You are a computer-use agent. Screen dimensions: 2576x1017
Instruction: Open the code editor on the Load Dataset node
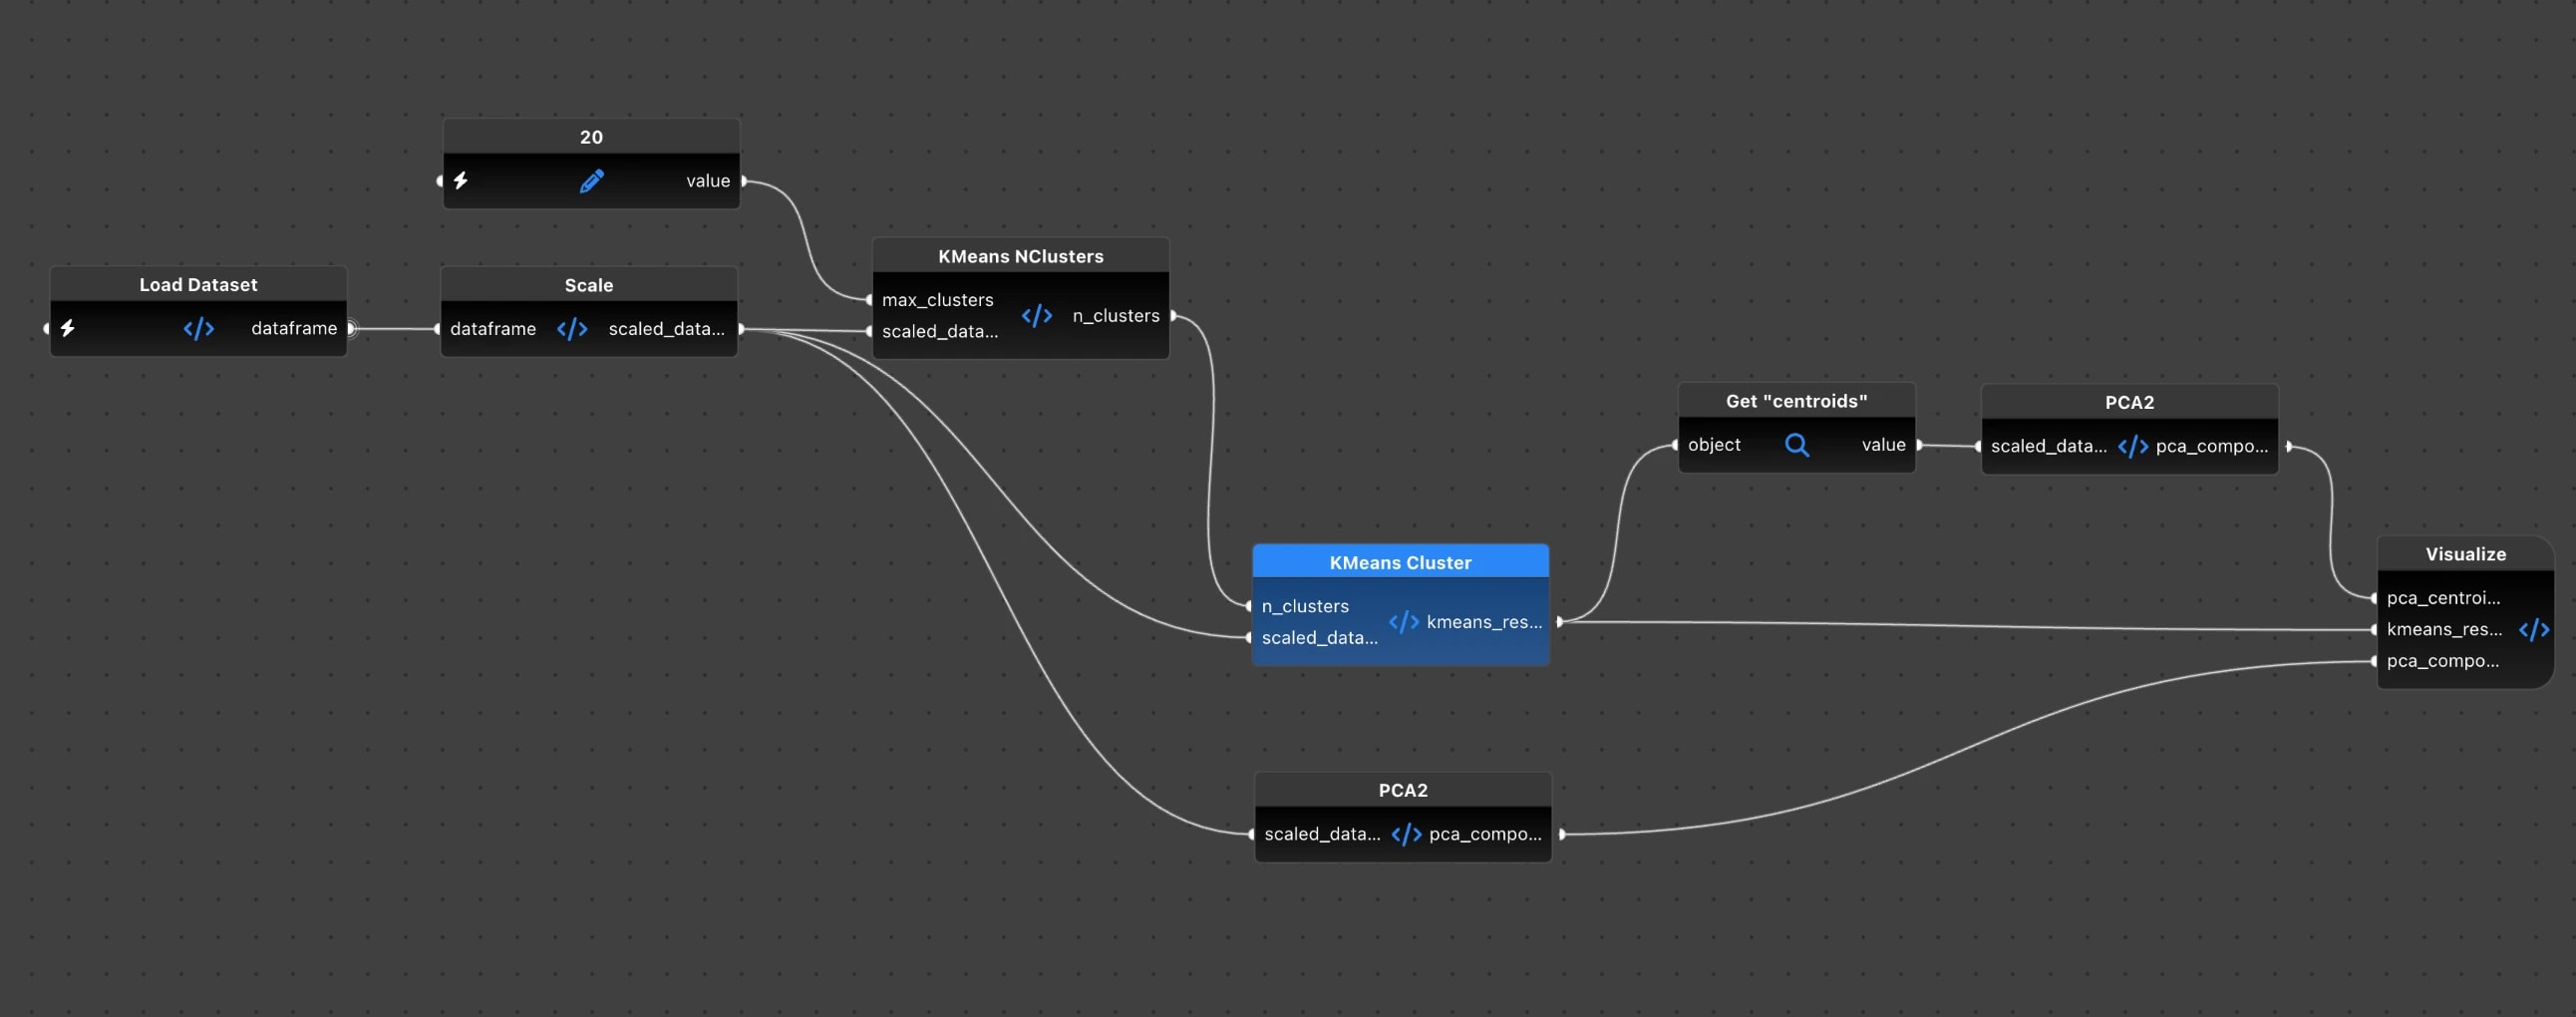click(198, 328)
